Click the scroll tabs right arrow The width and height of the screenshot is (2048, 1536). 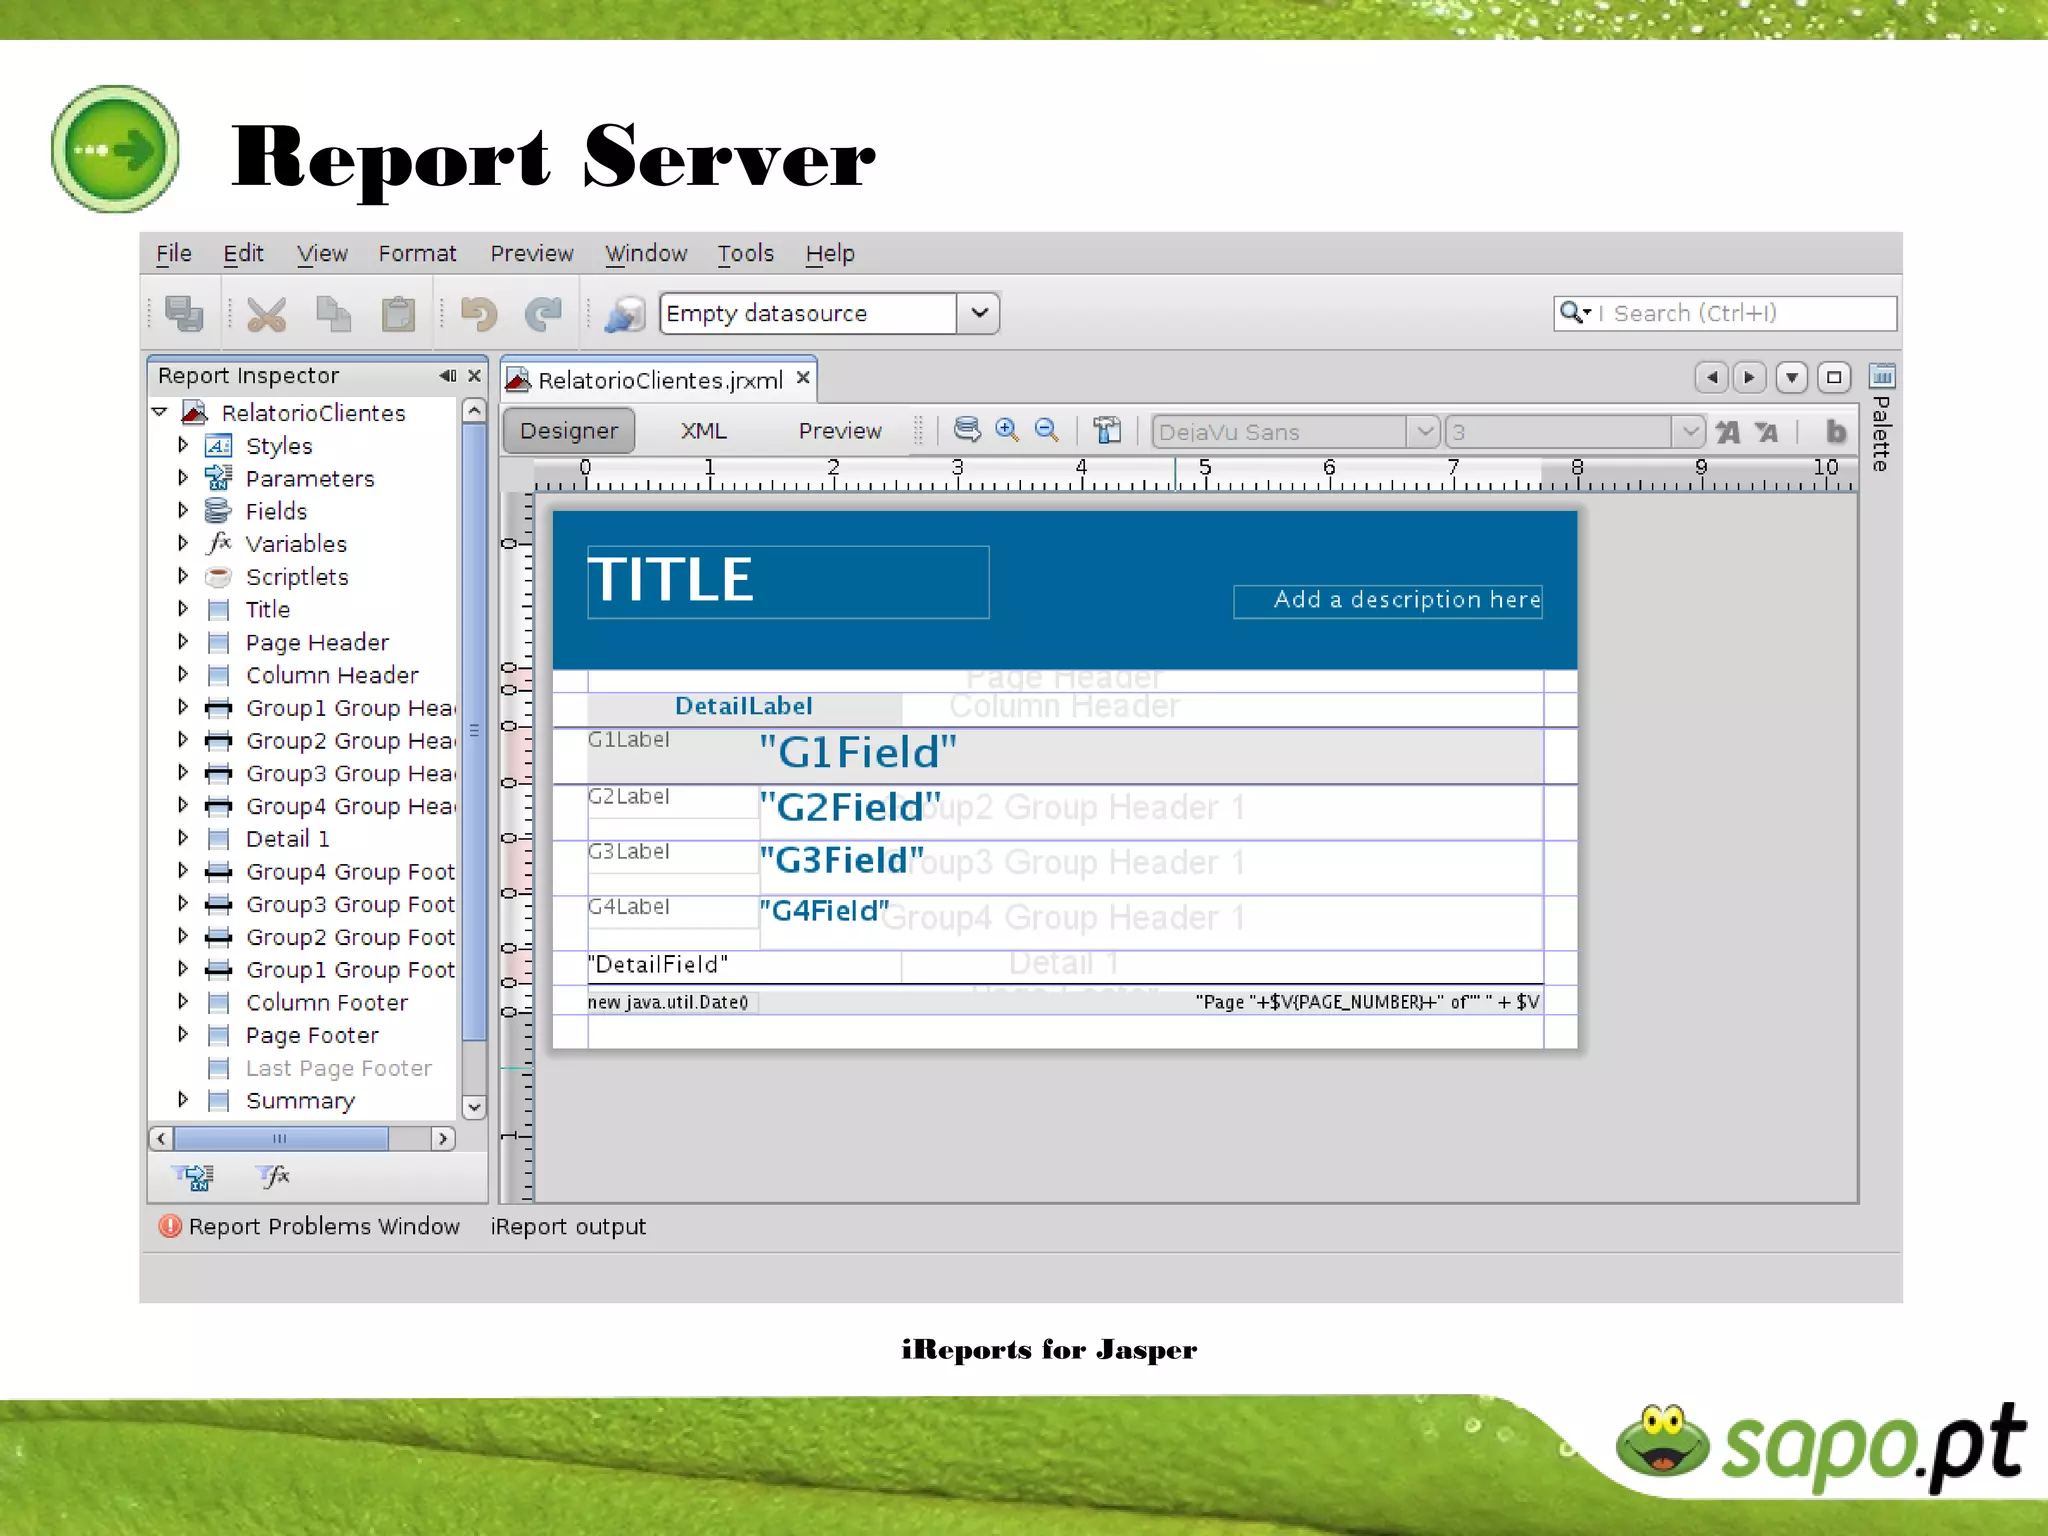(1749, 377)
